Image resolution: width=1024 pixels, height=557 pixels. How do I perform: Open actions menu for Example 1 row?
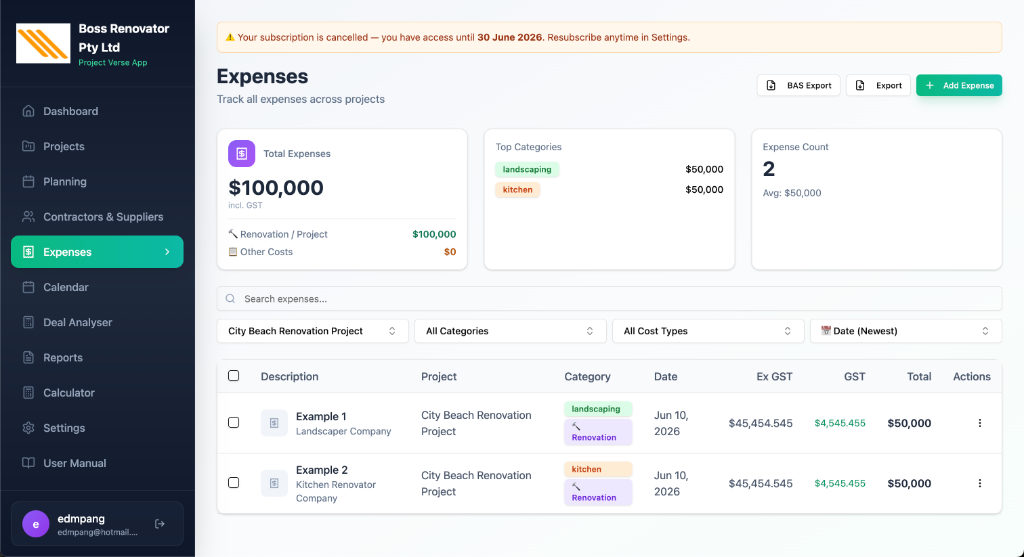coord(980,423)
